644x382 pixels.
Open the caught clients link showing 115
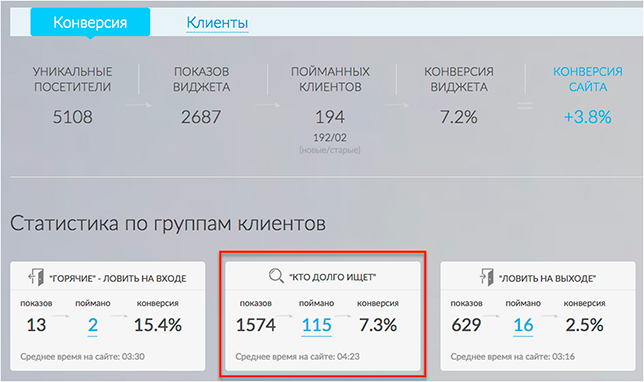(x=316, y=325)
